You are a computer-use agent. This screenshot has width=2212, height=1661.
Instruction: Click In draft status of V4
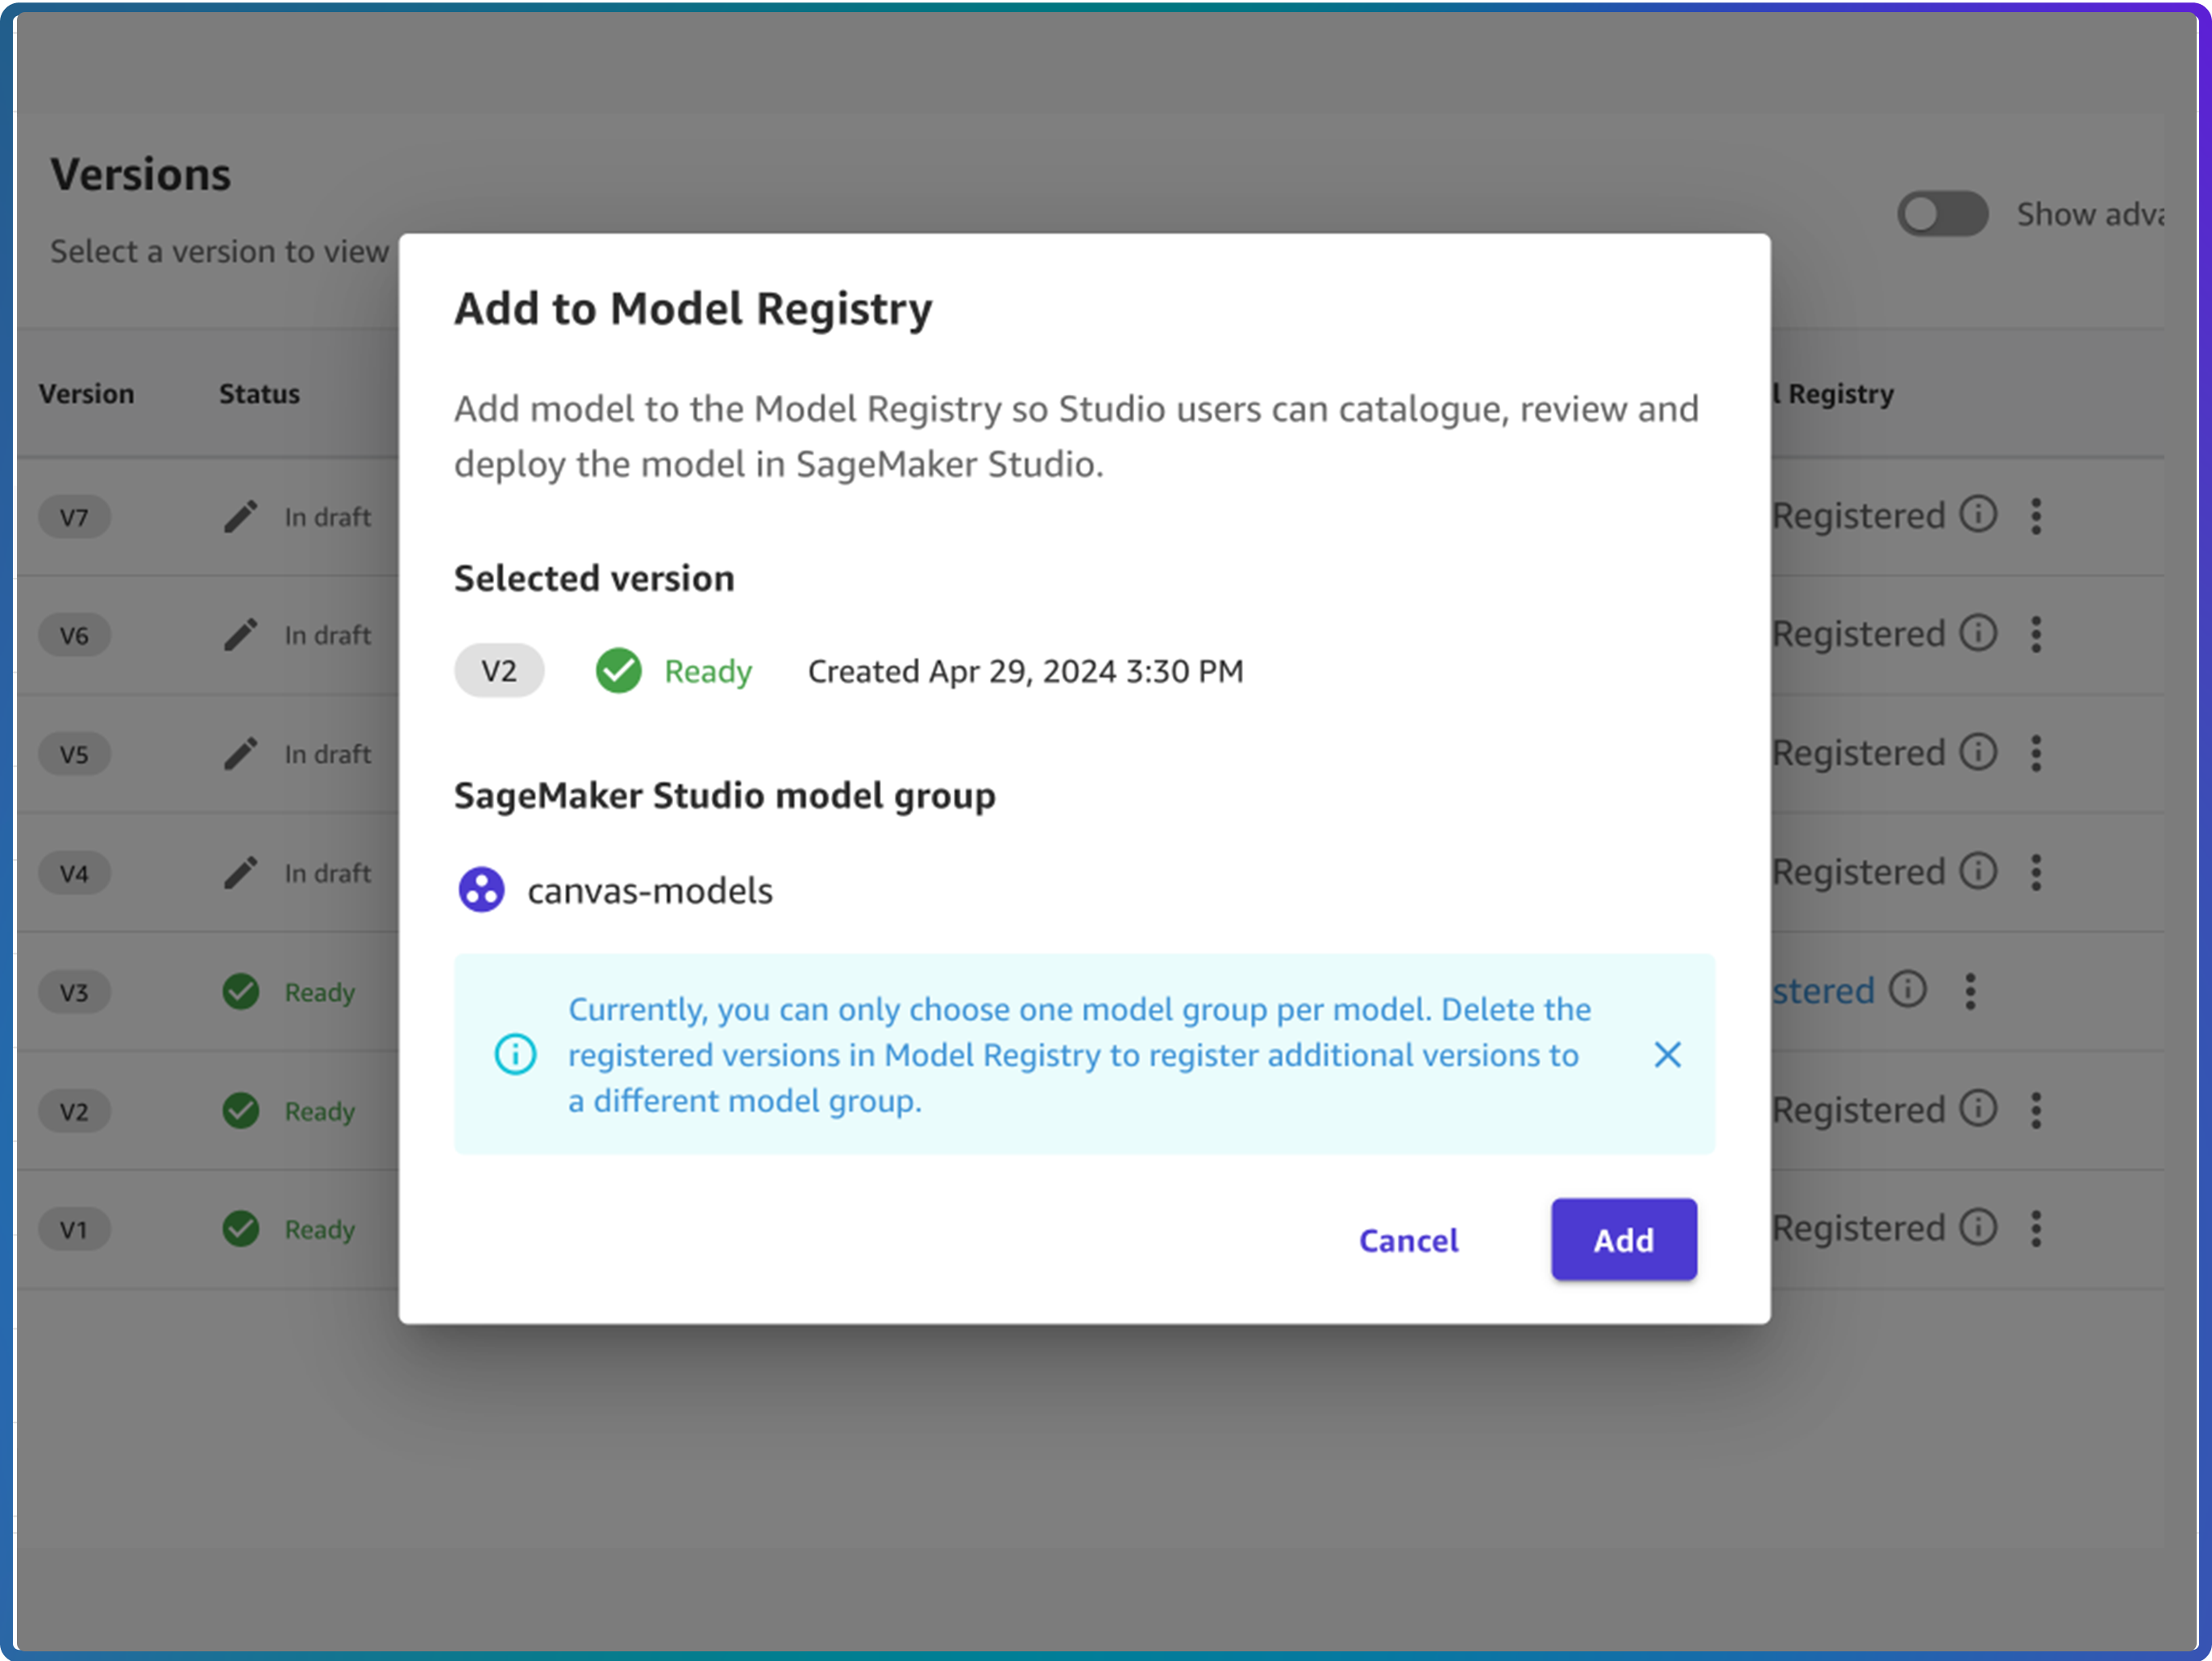[x=327, y=873]
